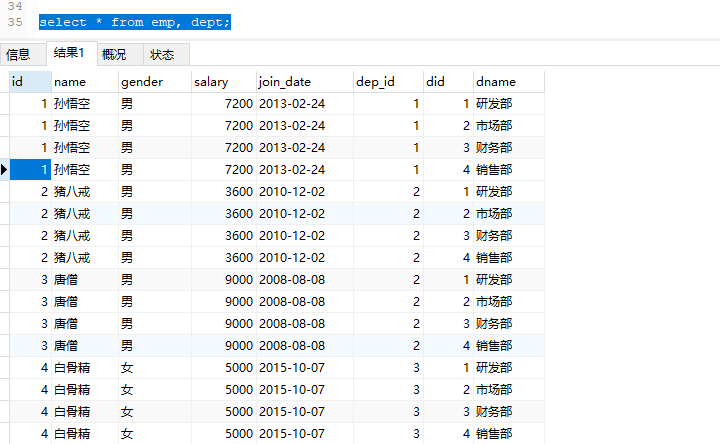This screenshot has width=720, height=444.
Task: Click the first 猪八戒 name cell
Action: [71, 192]
